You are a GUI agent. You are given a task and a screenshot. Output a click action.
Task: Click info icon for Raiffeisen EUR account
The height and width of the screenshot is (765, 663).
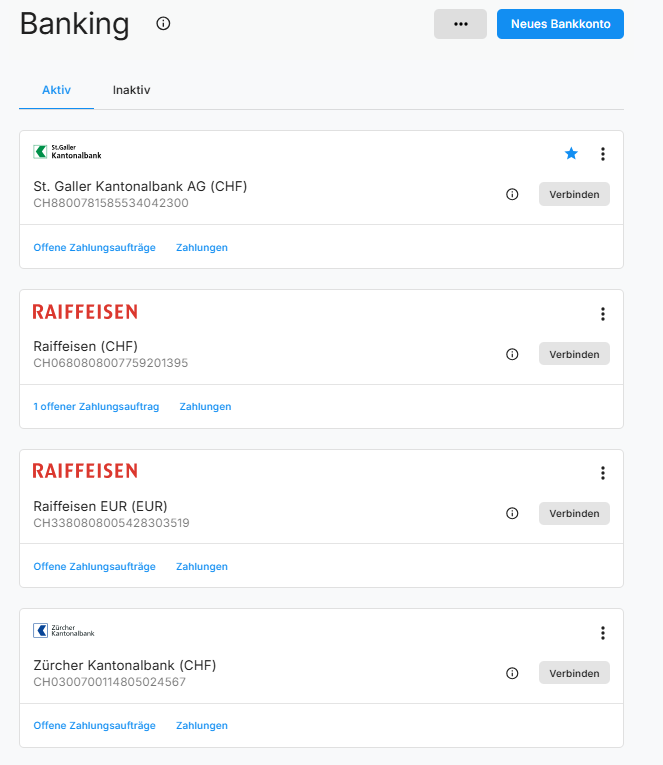pos(513,513)
